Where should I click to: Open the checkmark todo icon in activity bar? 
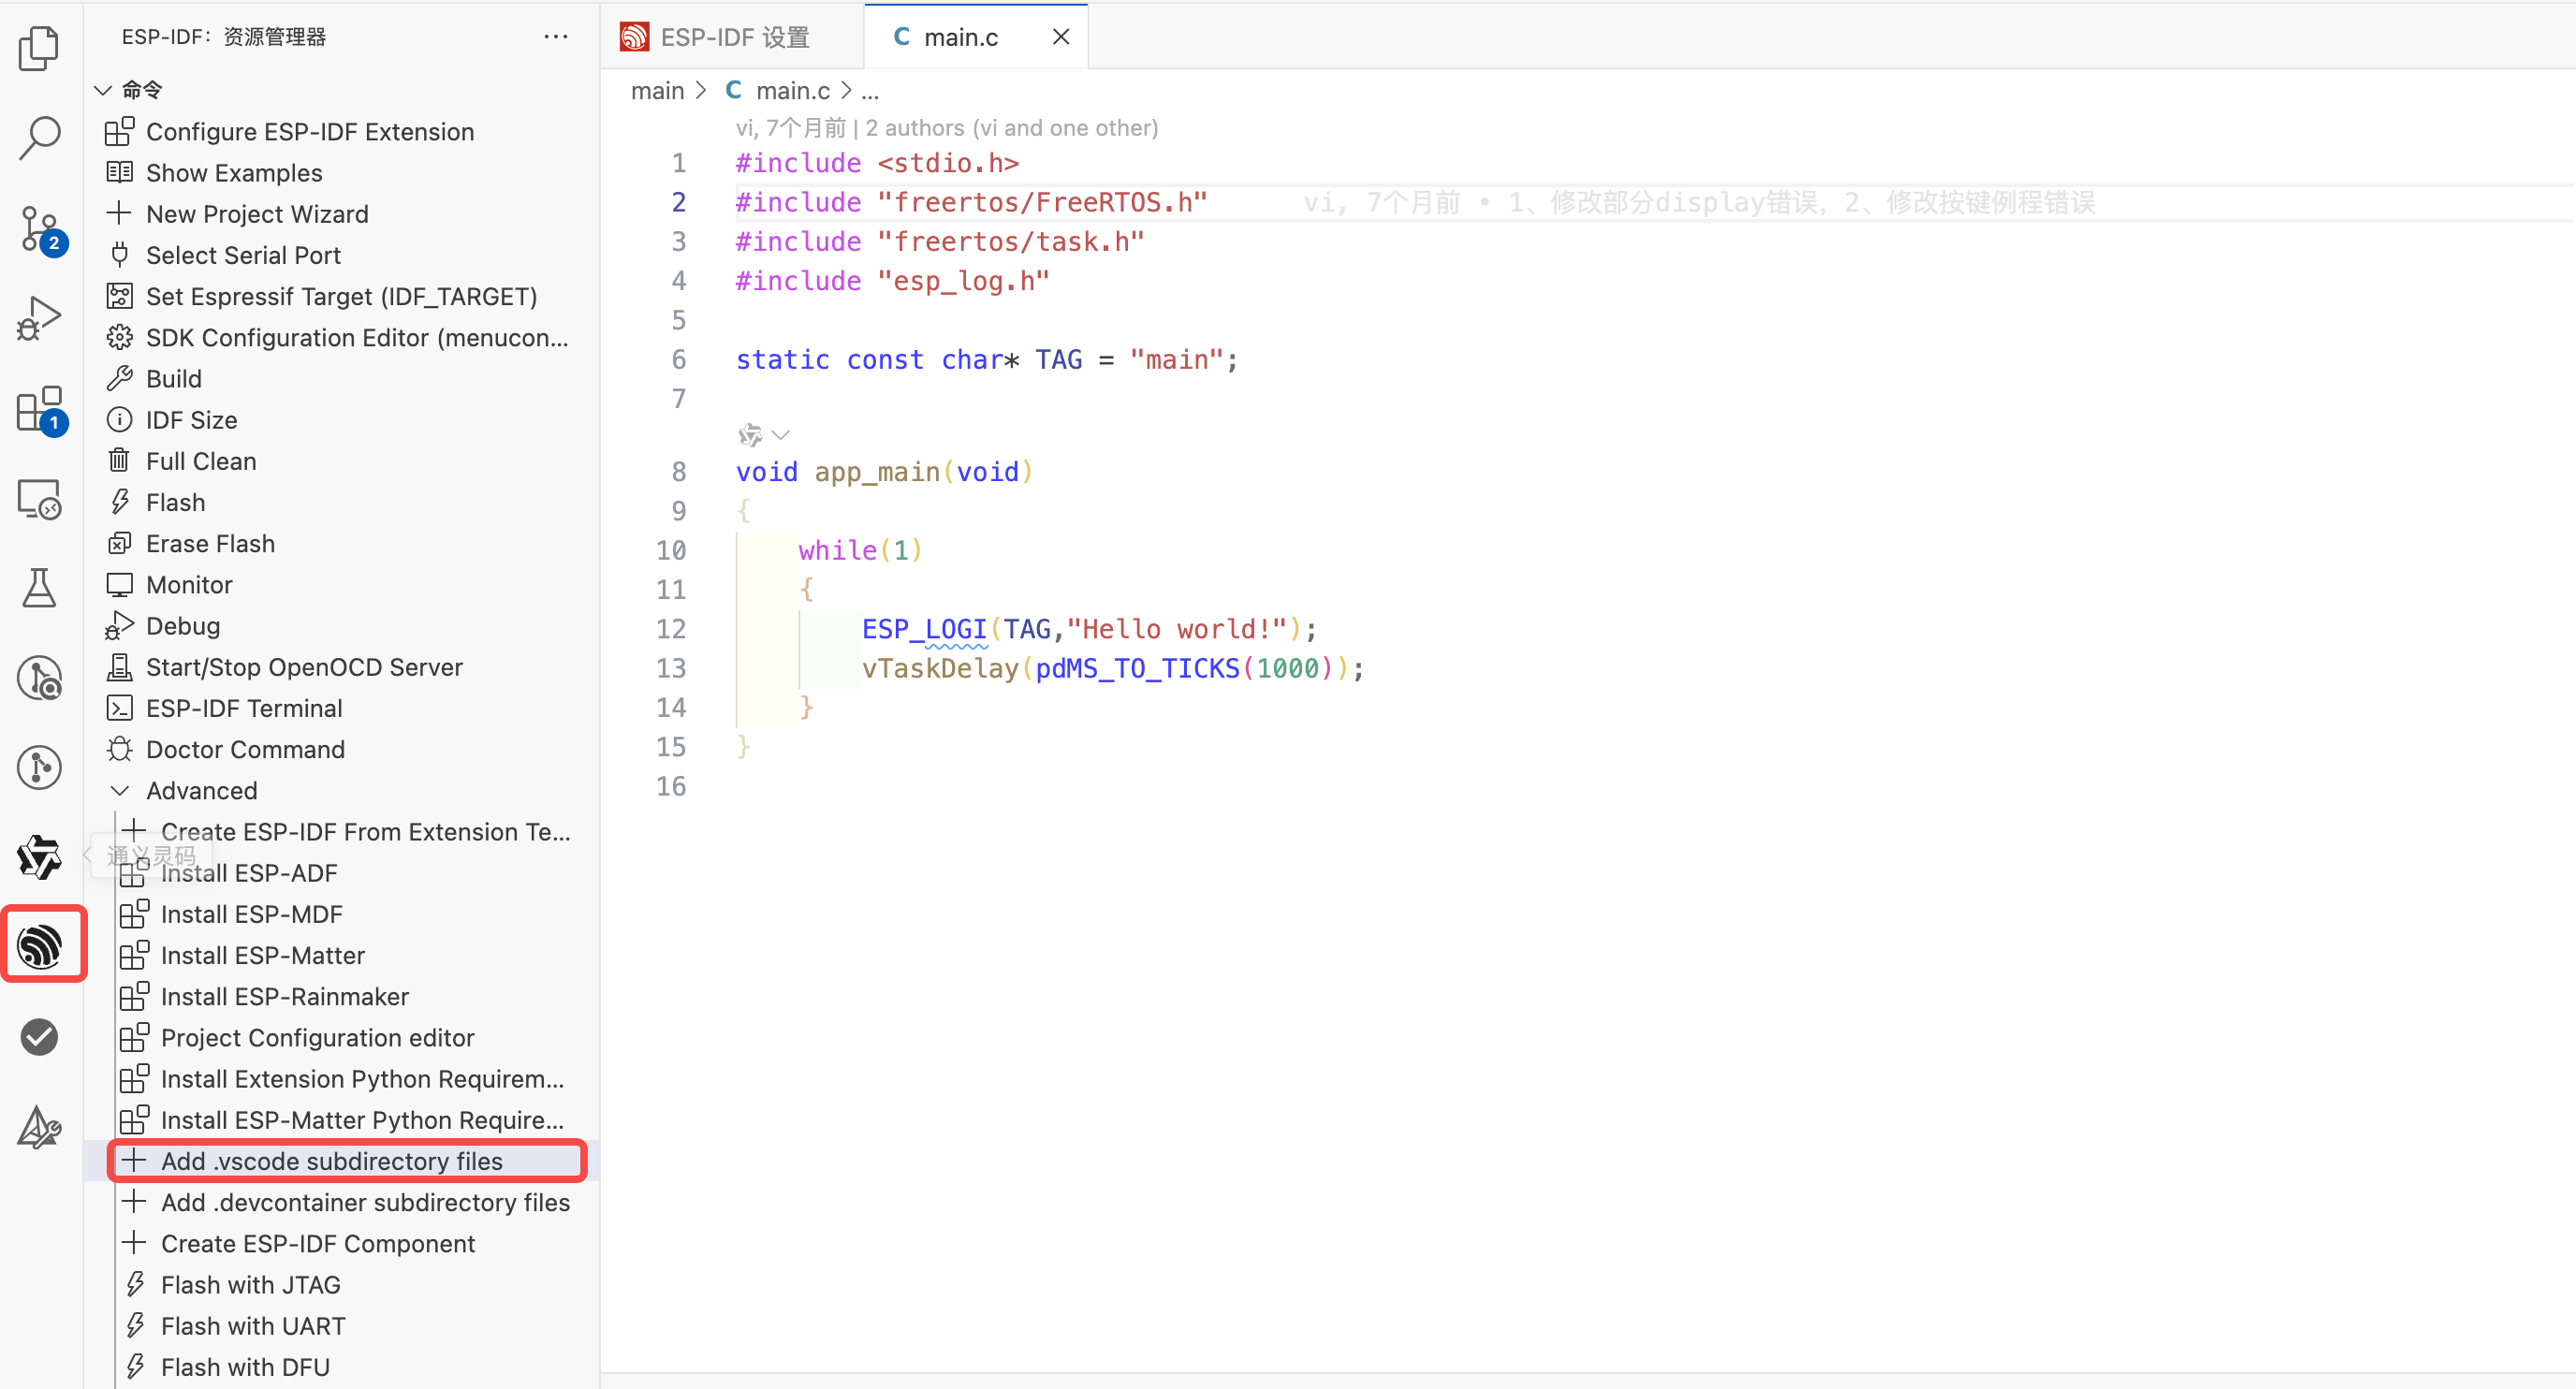pyautogui.click(x=39, y=1036)
